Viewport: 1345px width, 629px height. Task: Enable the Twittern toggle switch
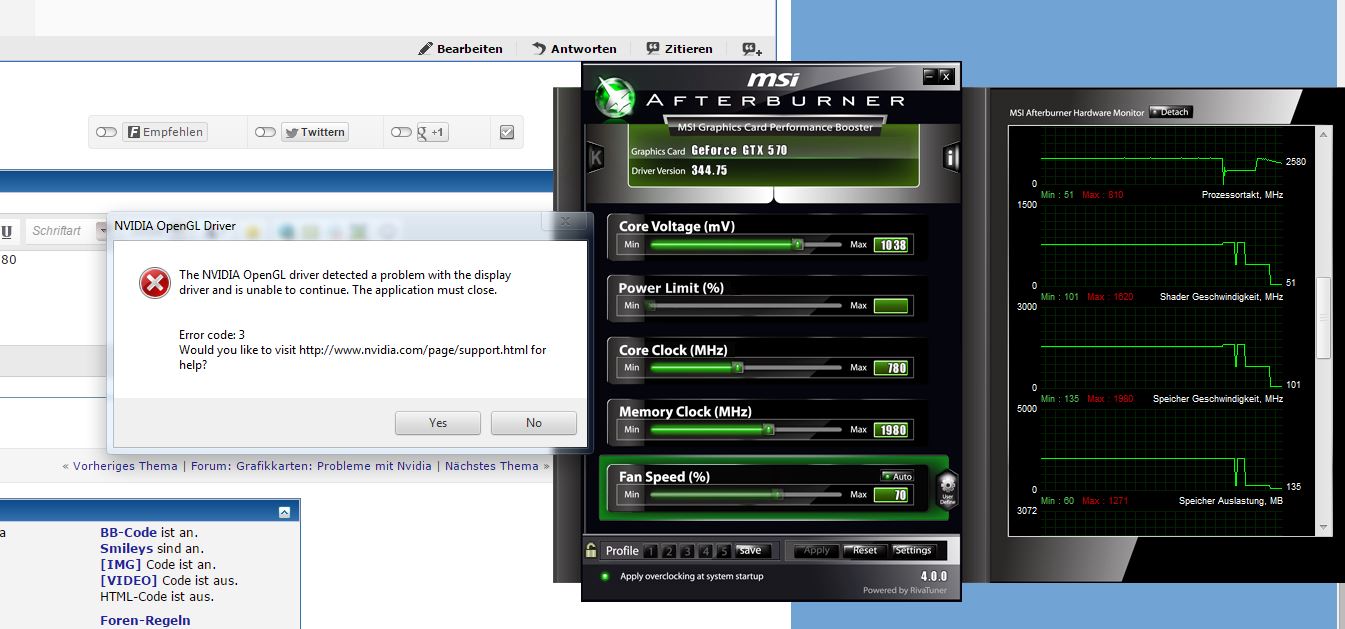[x=265, y=132]
